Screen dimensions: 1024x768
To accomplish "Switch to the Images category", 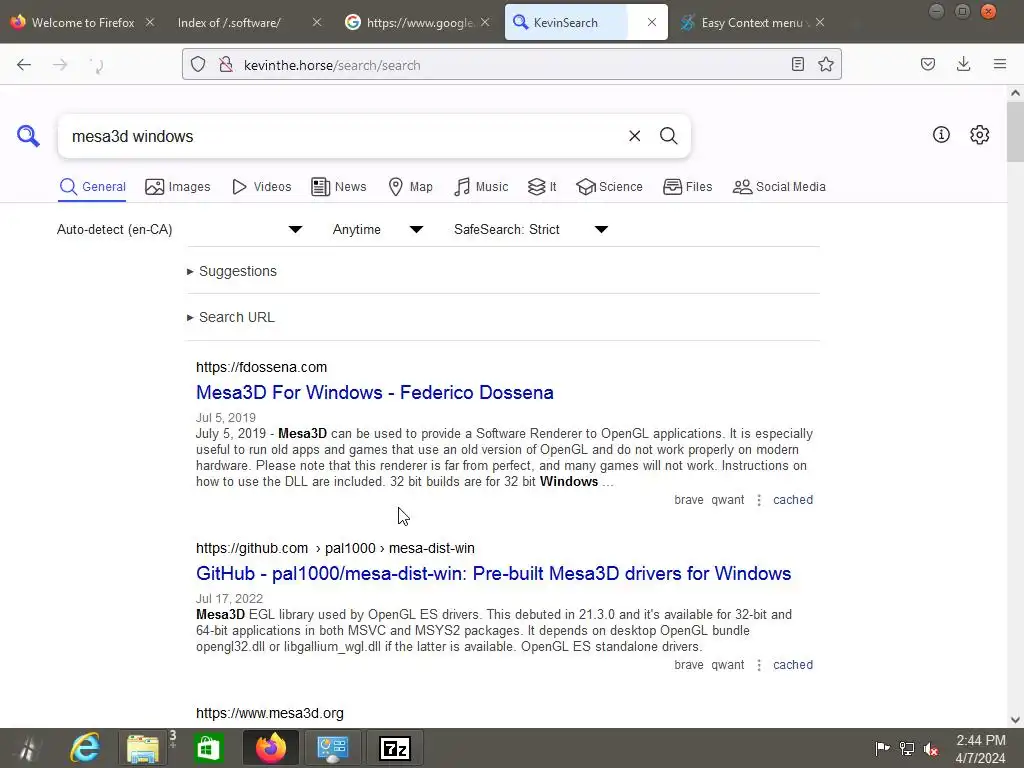I will coord(178,187).
